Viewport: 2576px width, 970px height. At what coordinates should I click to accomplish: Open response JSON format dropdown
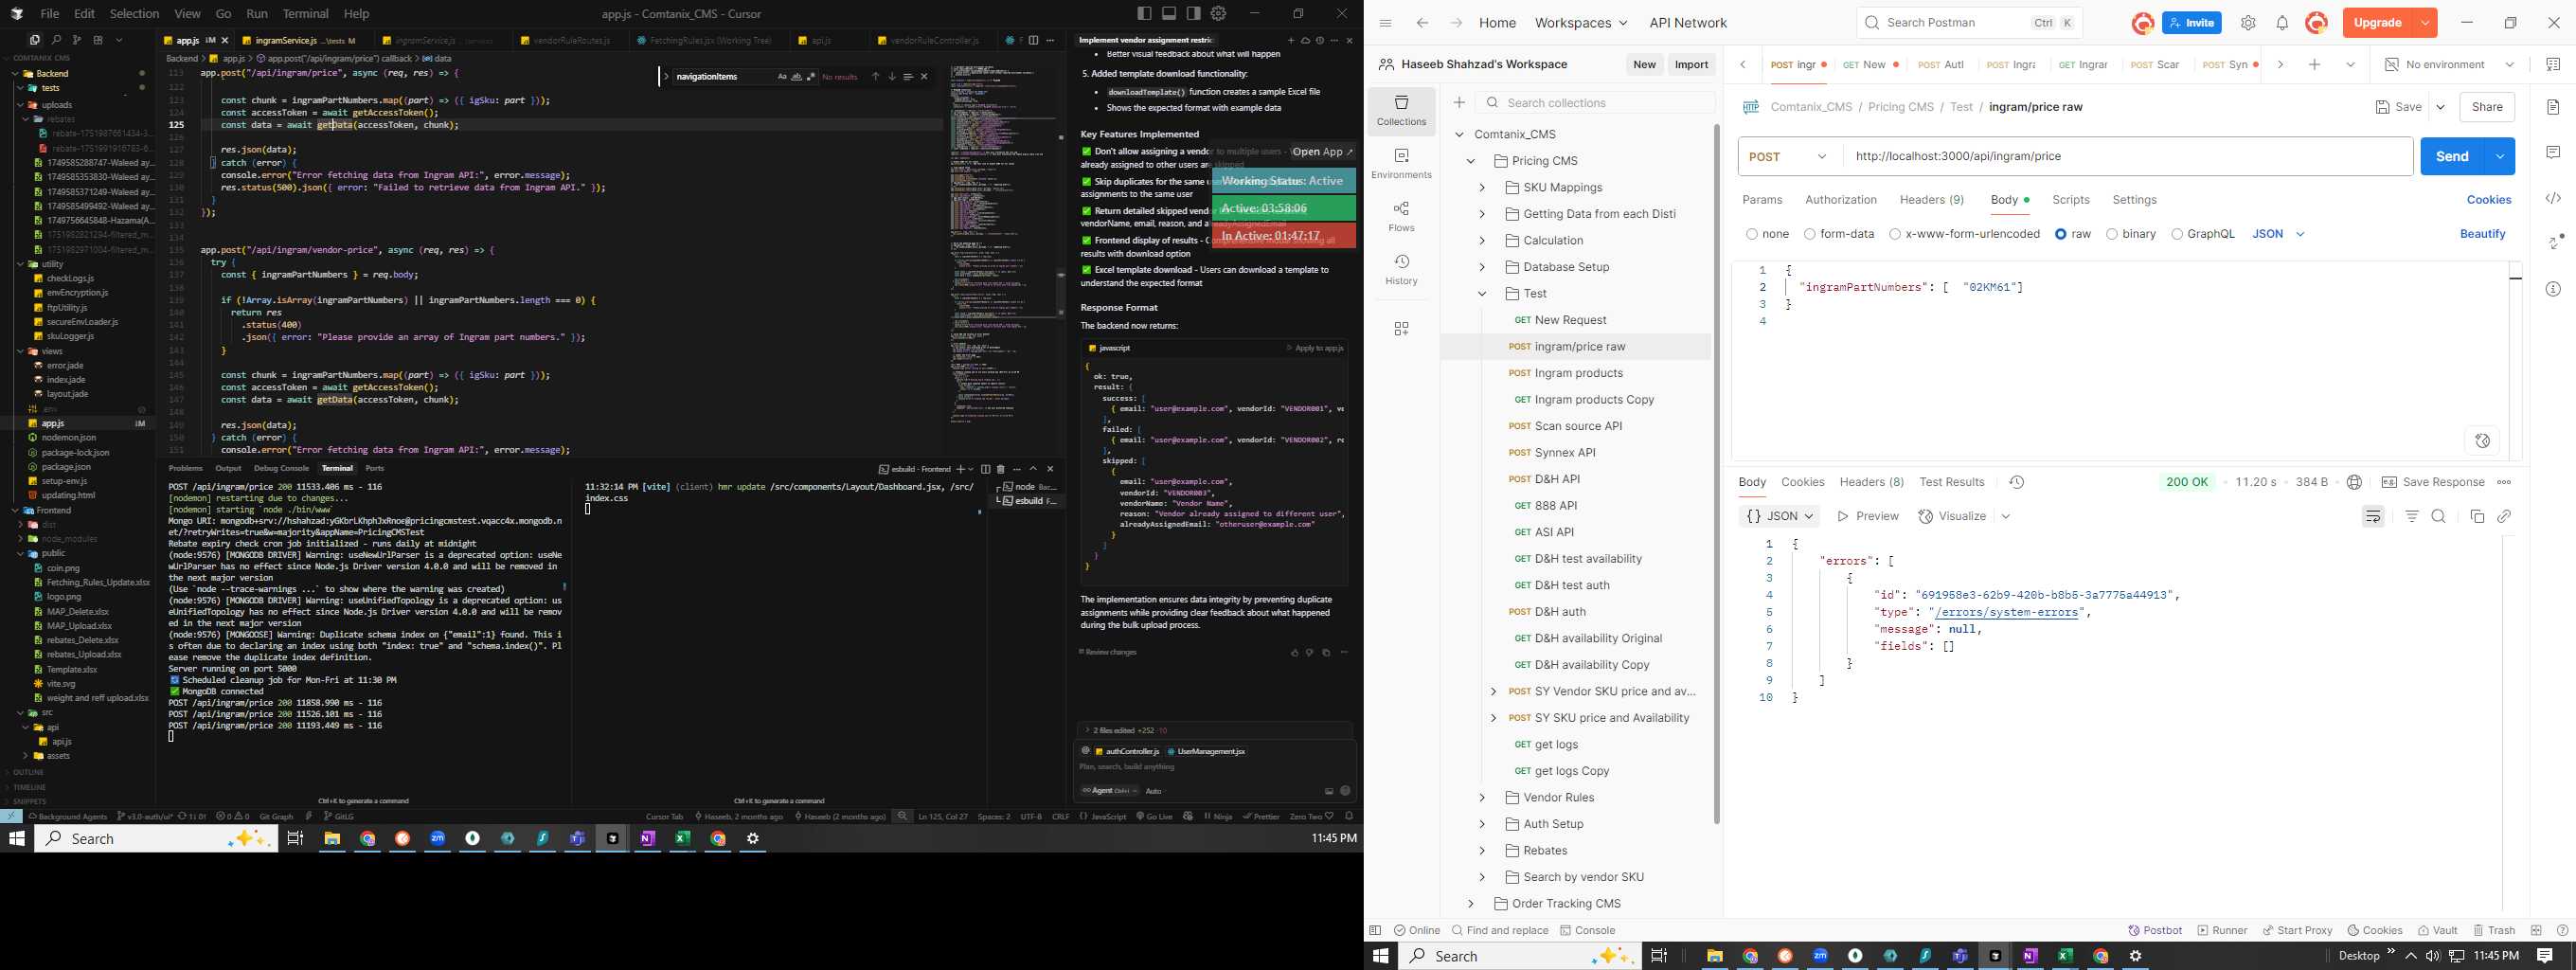coord(1779,516)
